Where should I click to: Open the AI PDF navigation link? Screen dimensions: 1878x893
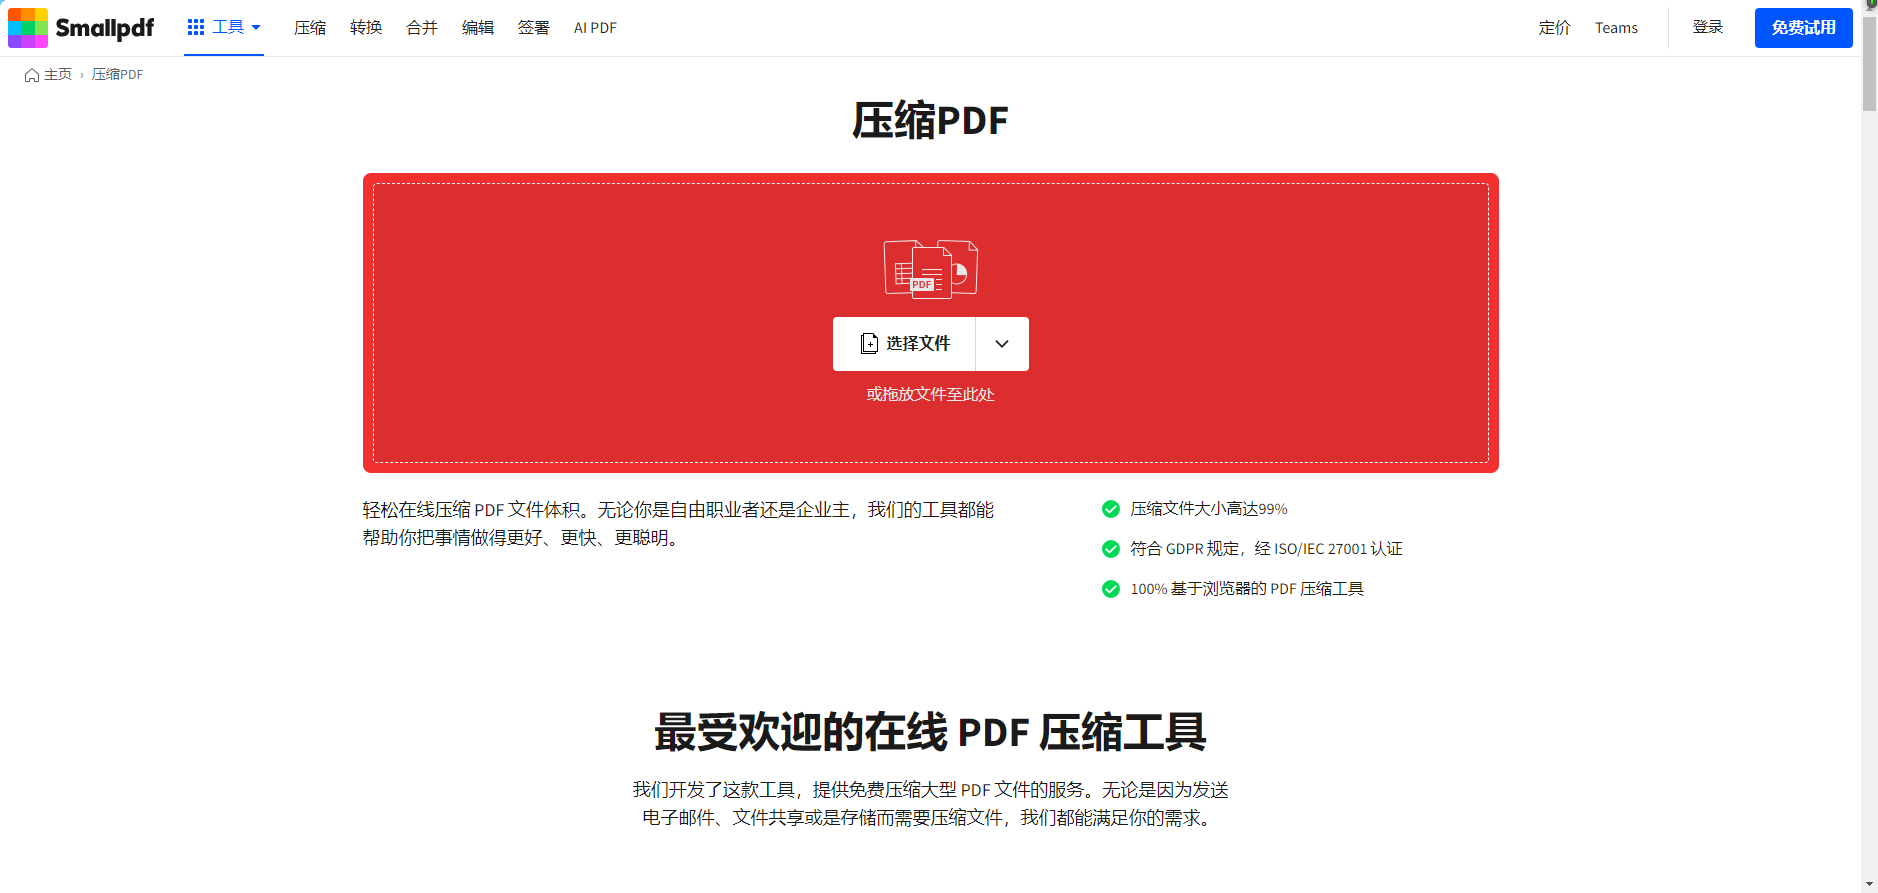(x=595, y=28)
